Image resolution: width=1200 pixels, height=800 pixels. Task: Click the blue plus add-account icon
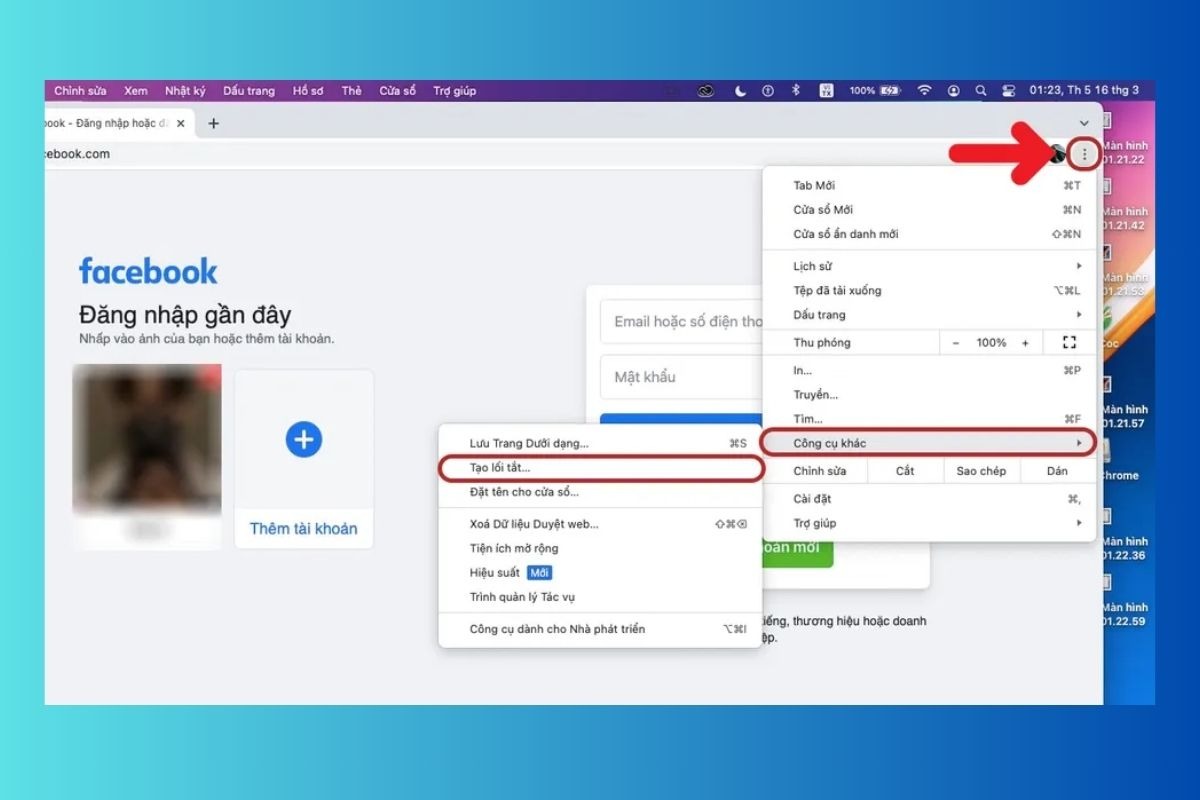click(x=304, y=439)
